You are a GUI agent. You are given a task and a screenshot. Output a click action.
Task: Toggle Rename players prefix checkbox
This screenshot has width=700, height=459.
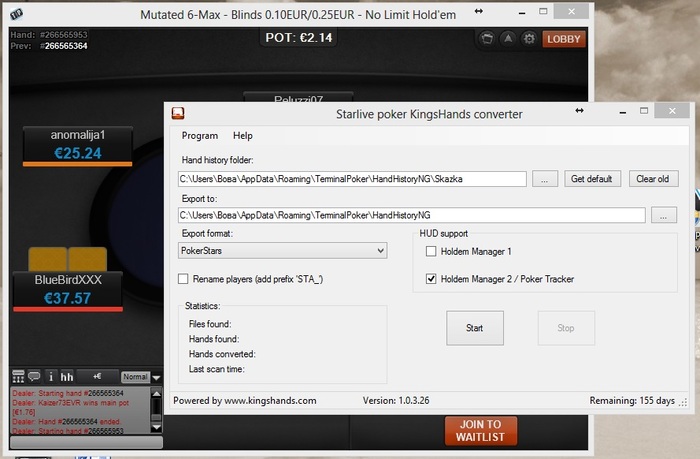pyautogui.click(x=183, y=279)
